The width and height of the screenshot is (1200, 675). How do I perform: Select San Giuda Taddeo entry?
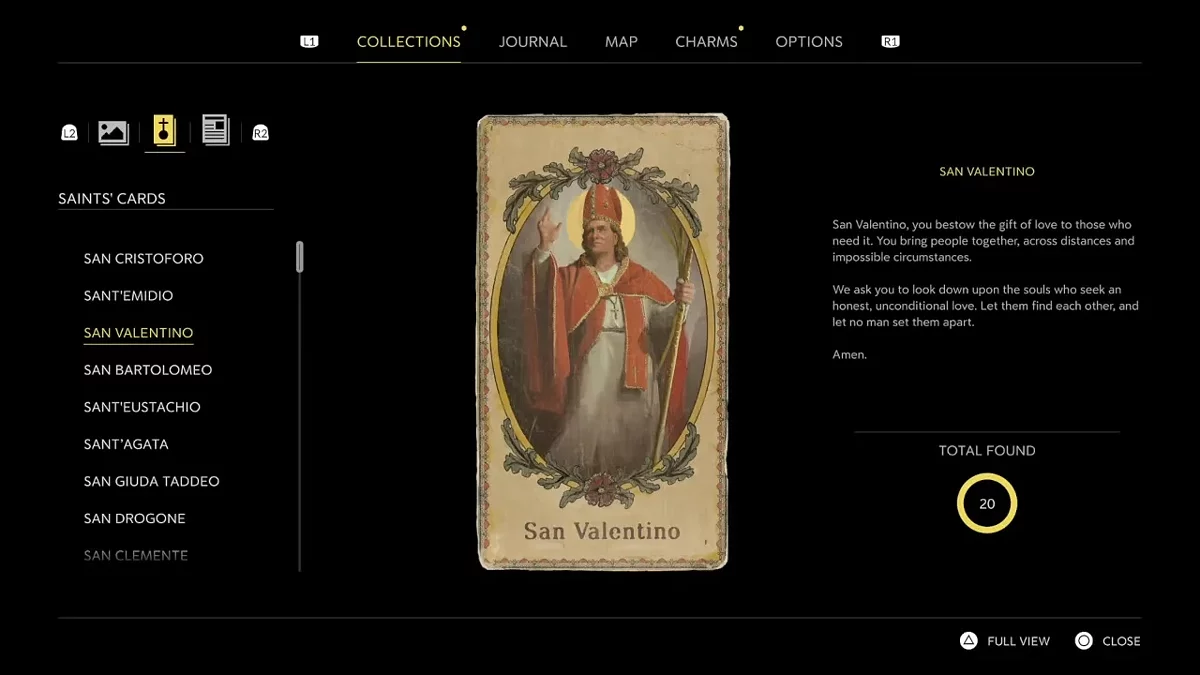click(151, 481)
